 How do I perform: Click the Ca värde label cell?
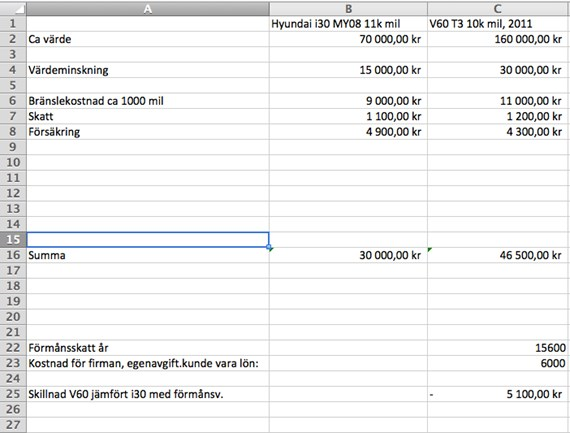coord(148,39)
